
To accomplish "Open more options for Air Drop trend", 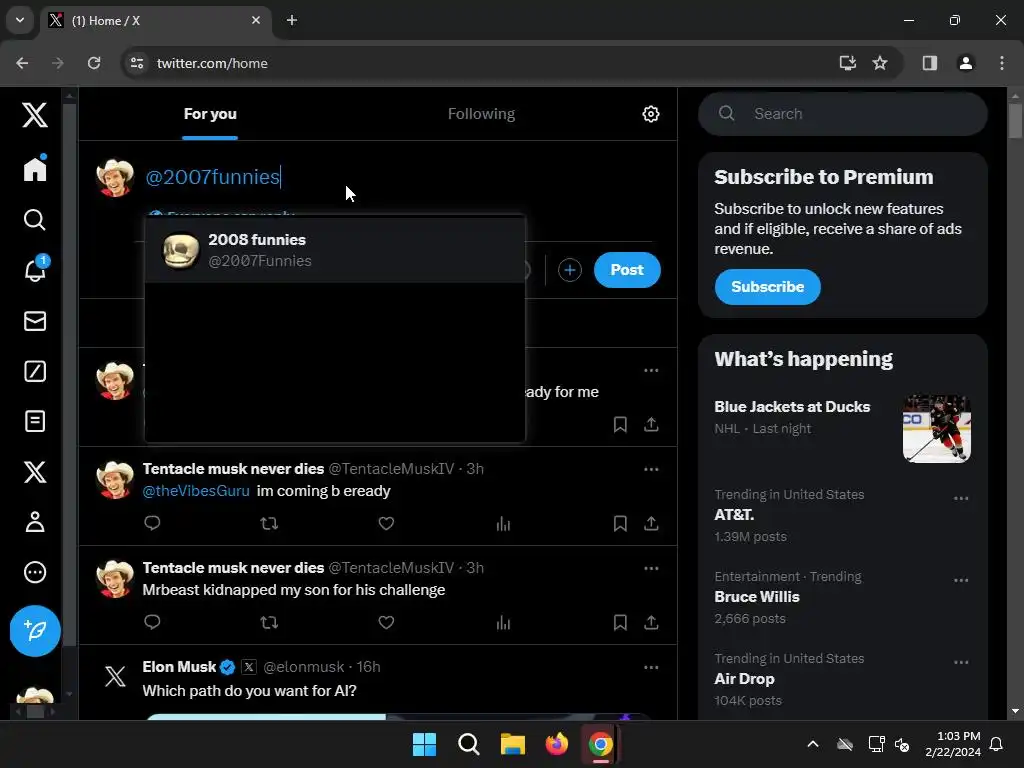I will tap(961, 662).
